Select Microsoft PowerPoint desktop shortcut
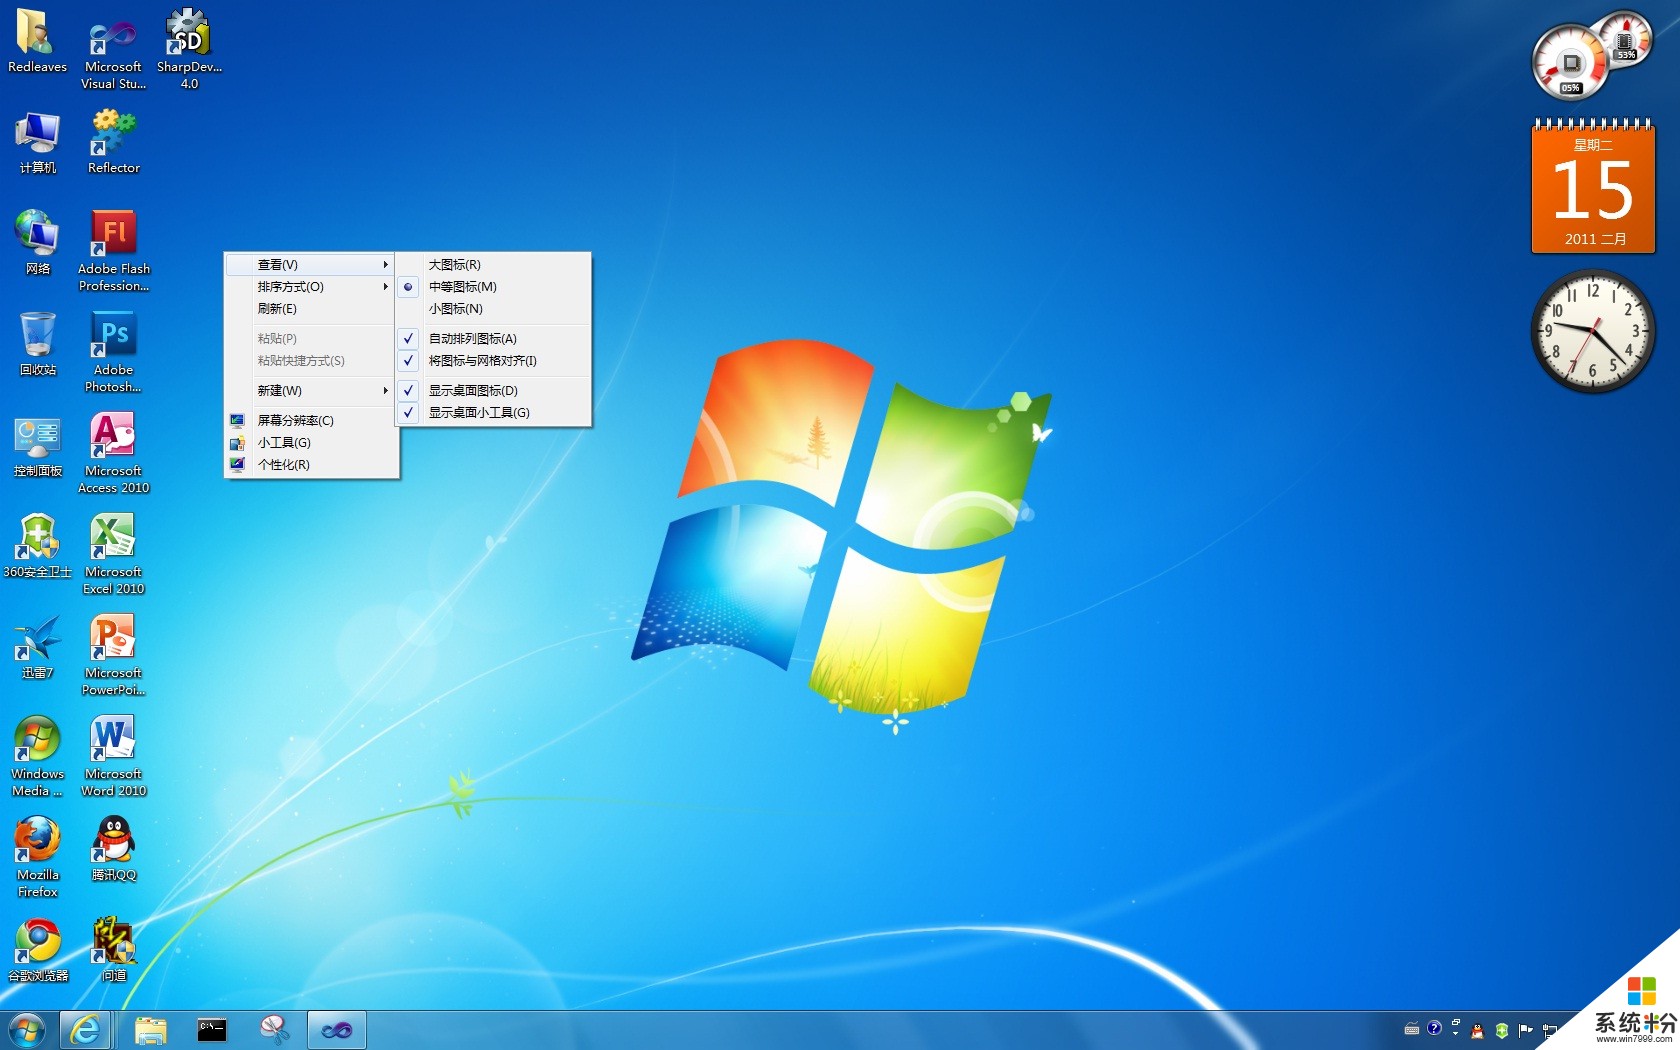The height and width of the screenshot is (1050, 1680). coord(113,656)
